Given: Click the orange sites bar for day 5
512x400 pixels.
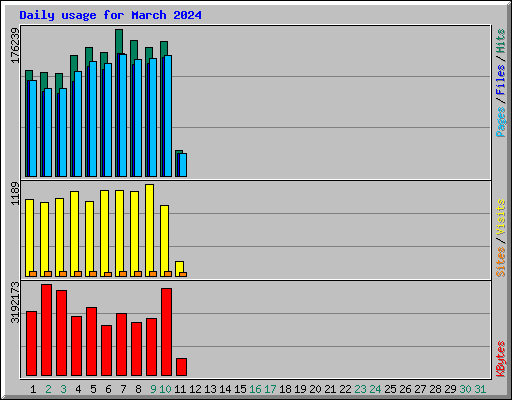Looking at the screenshot, I should (x=93, y=274).
